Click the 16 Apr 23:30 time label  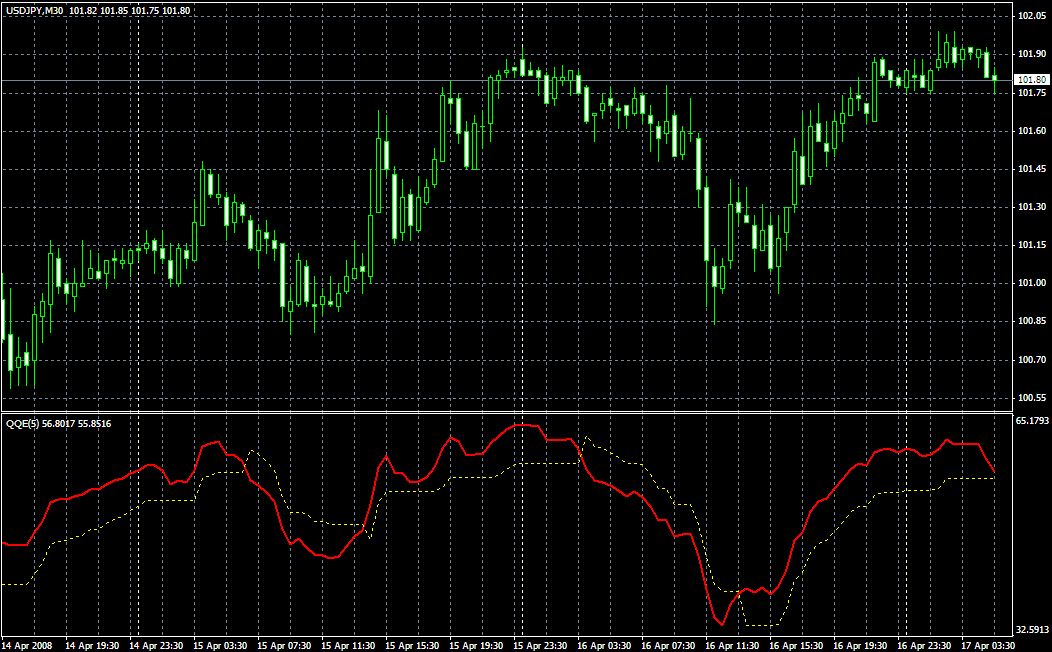coord(925,645)
